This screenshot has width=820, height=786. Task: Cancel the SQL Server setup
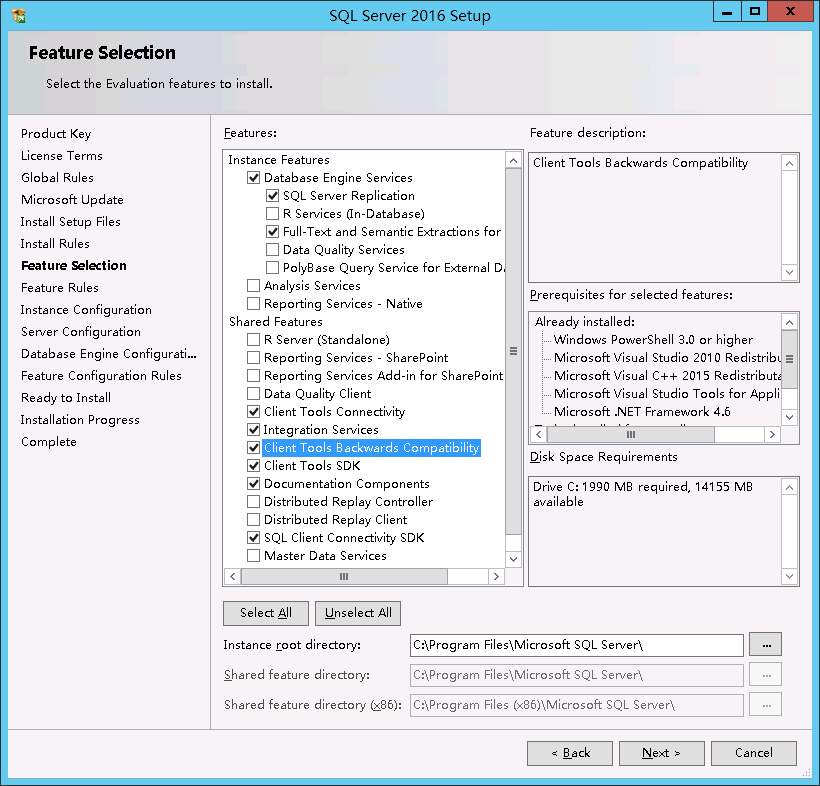tap(754, 753)
